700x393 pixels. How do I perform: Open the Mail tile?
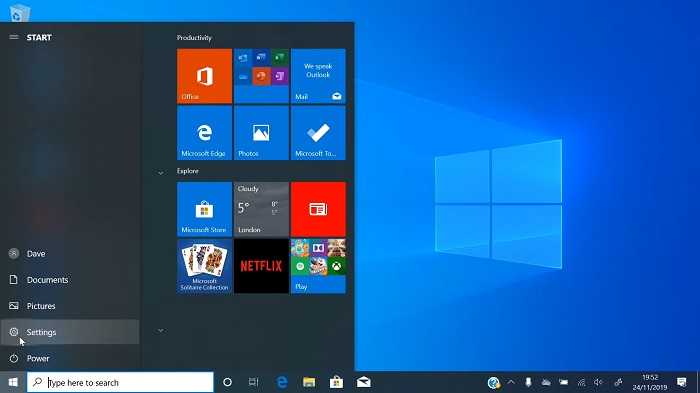point(318,76)
